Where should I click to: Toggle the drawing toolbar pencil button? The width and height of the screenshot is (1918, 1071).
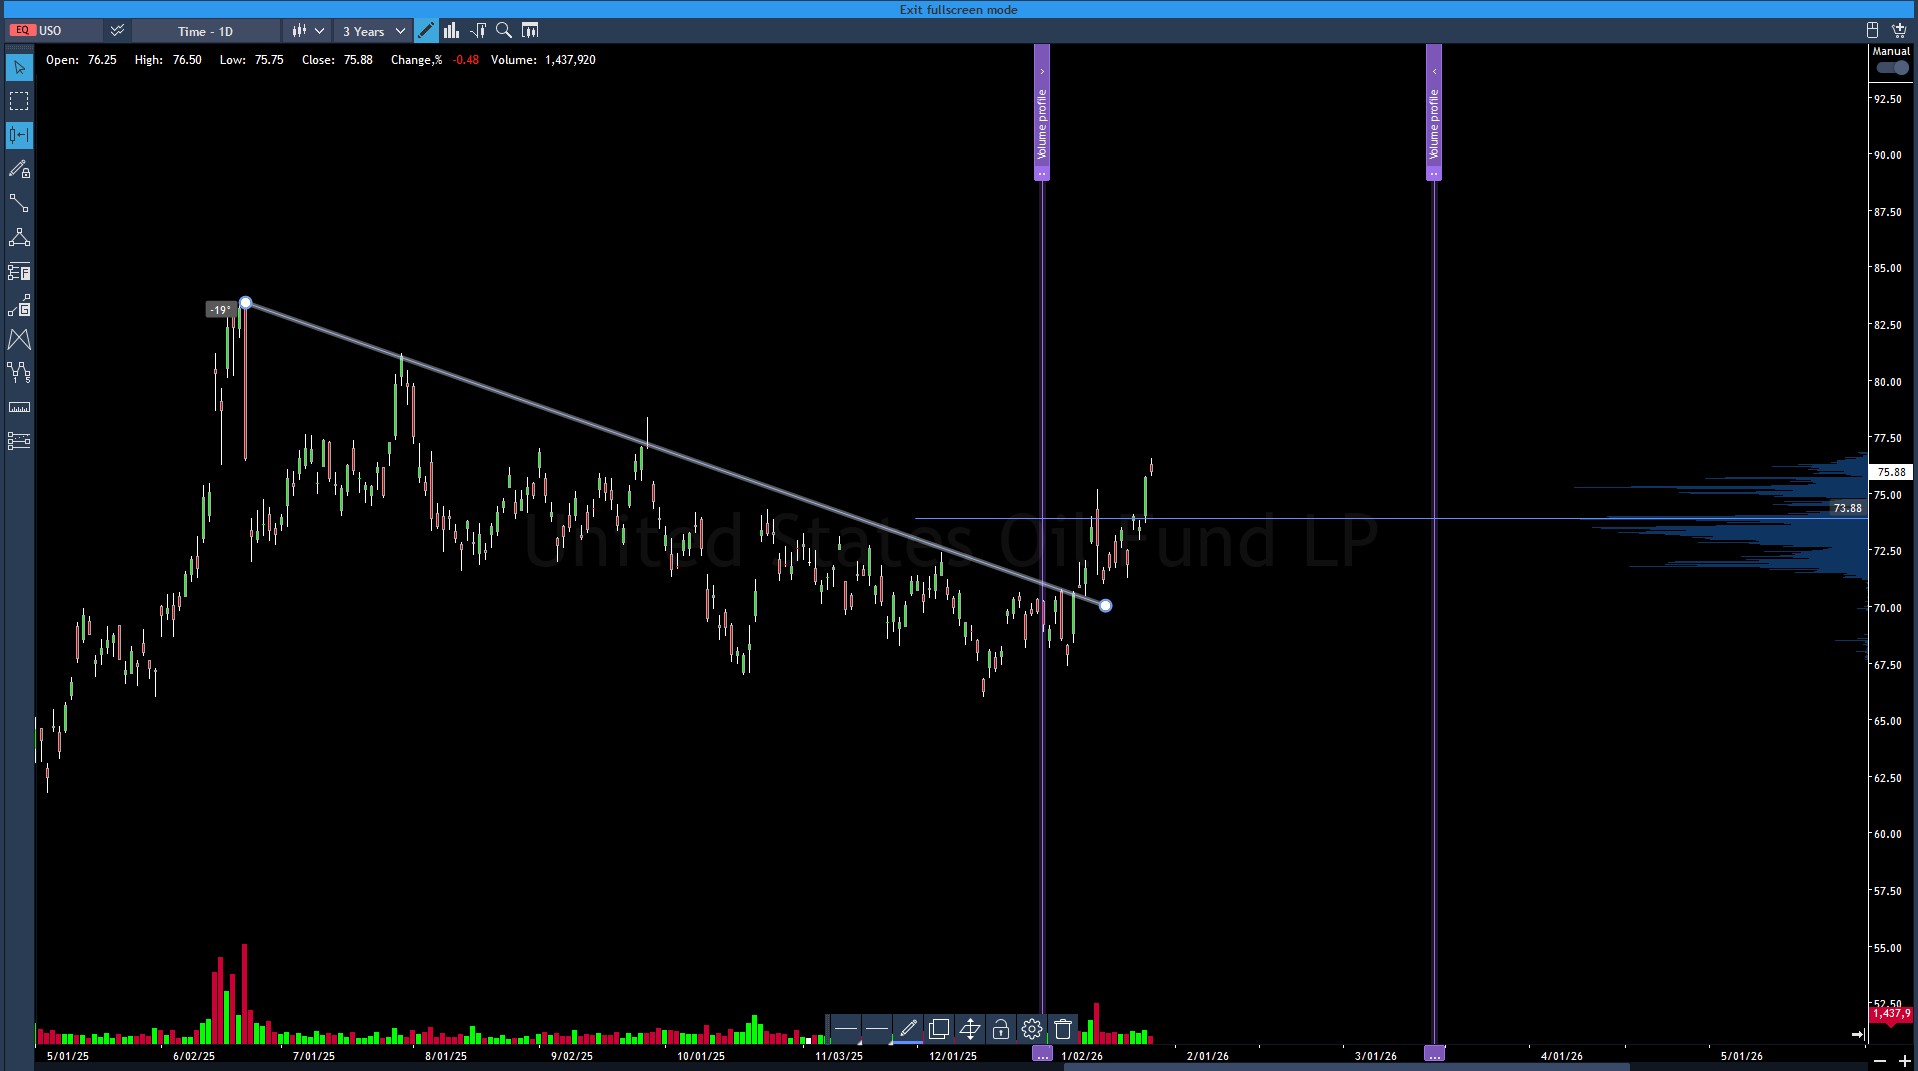coord(426,31)
